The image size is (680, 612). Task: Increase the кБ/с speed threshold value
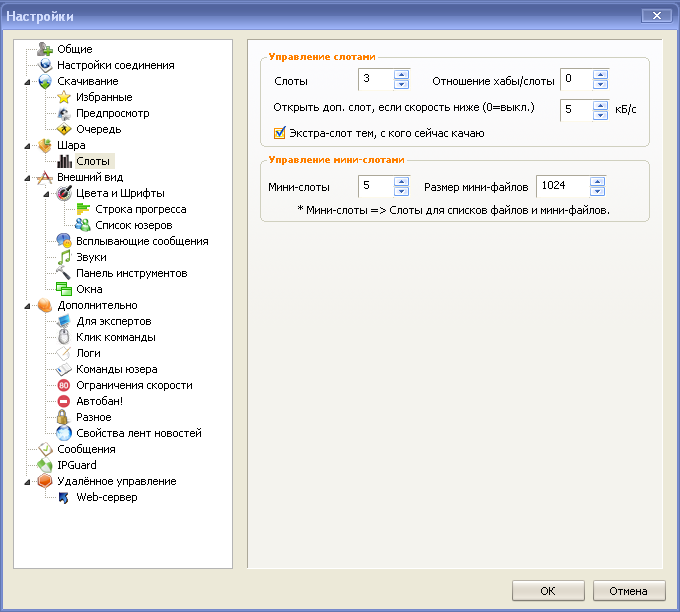tap(600, 105)
